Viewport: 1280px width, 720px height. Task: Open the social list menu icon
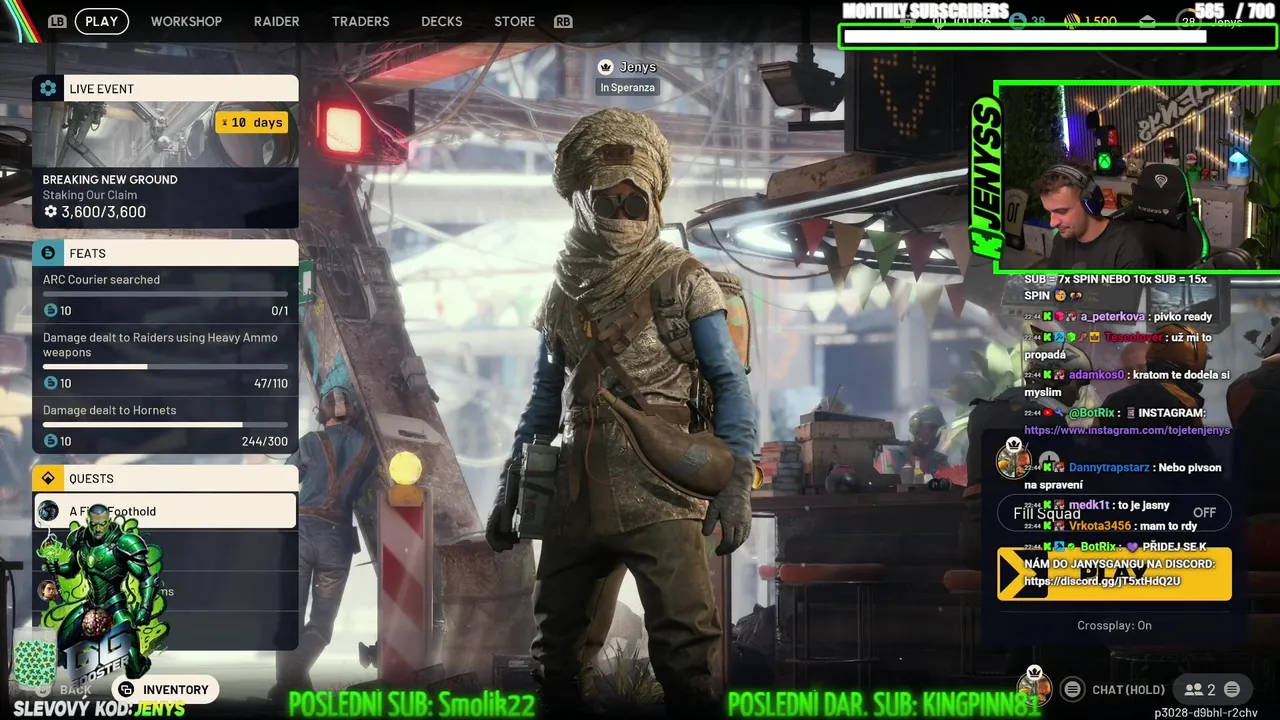pyautogui.click(x=1232, y=689)
